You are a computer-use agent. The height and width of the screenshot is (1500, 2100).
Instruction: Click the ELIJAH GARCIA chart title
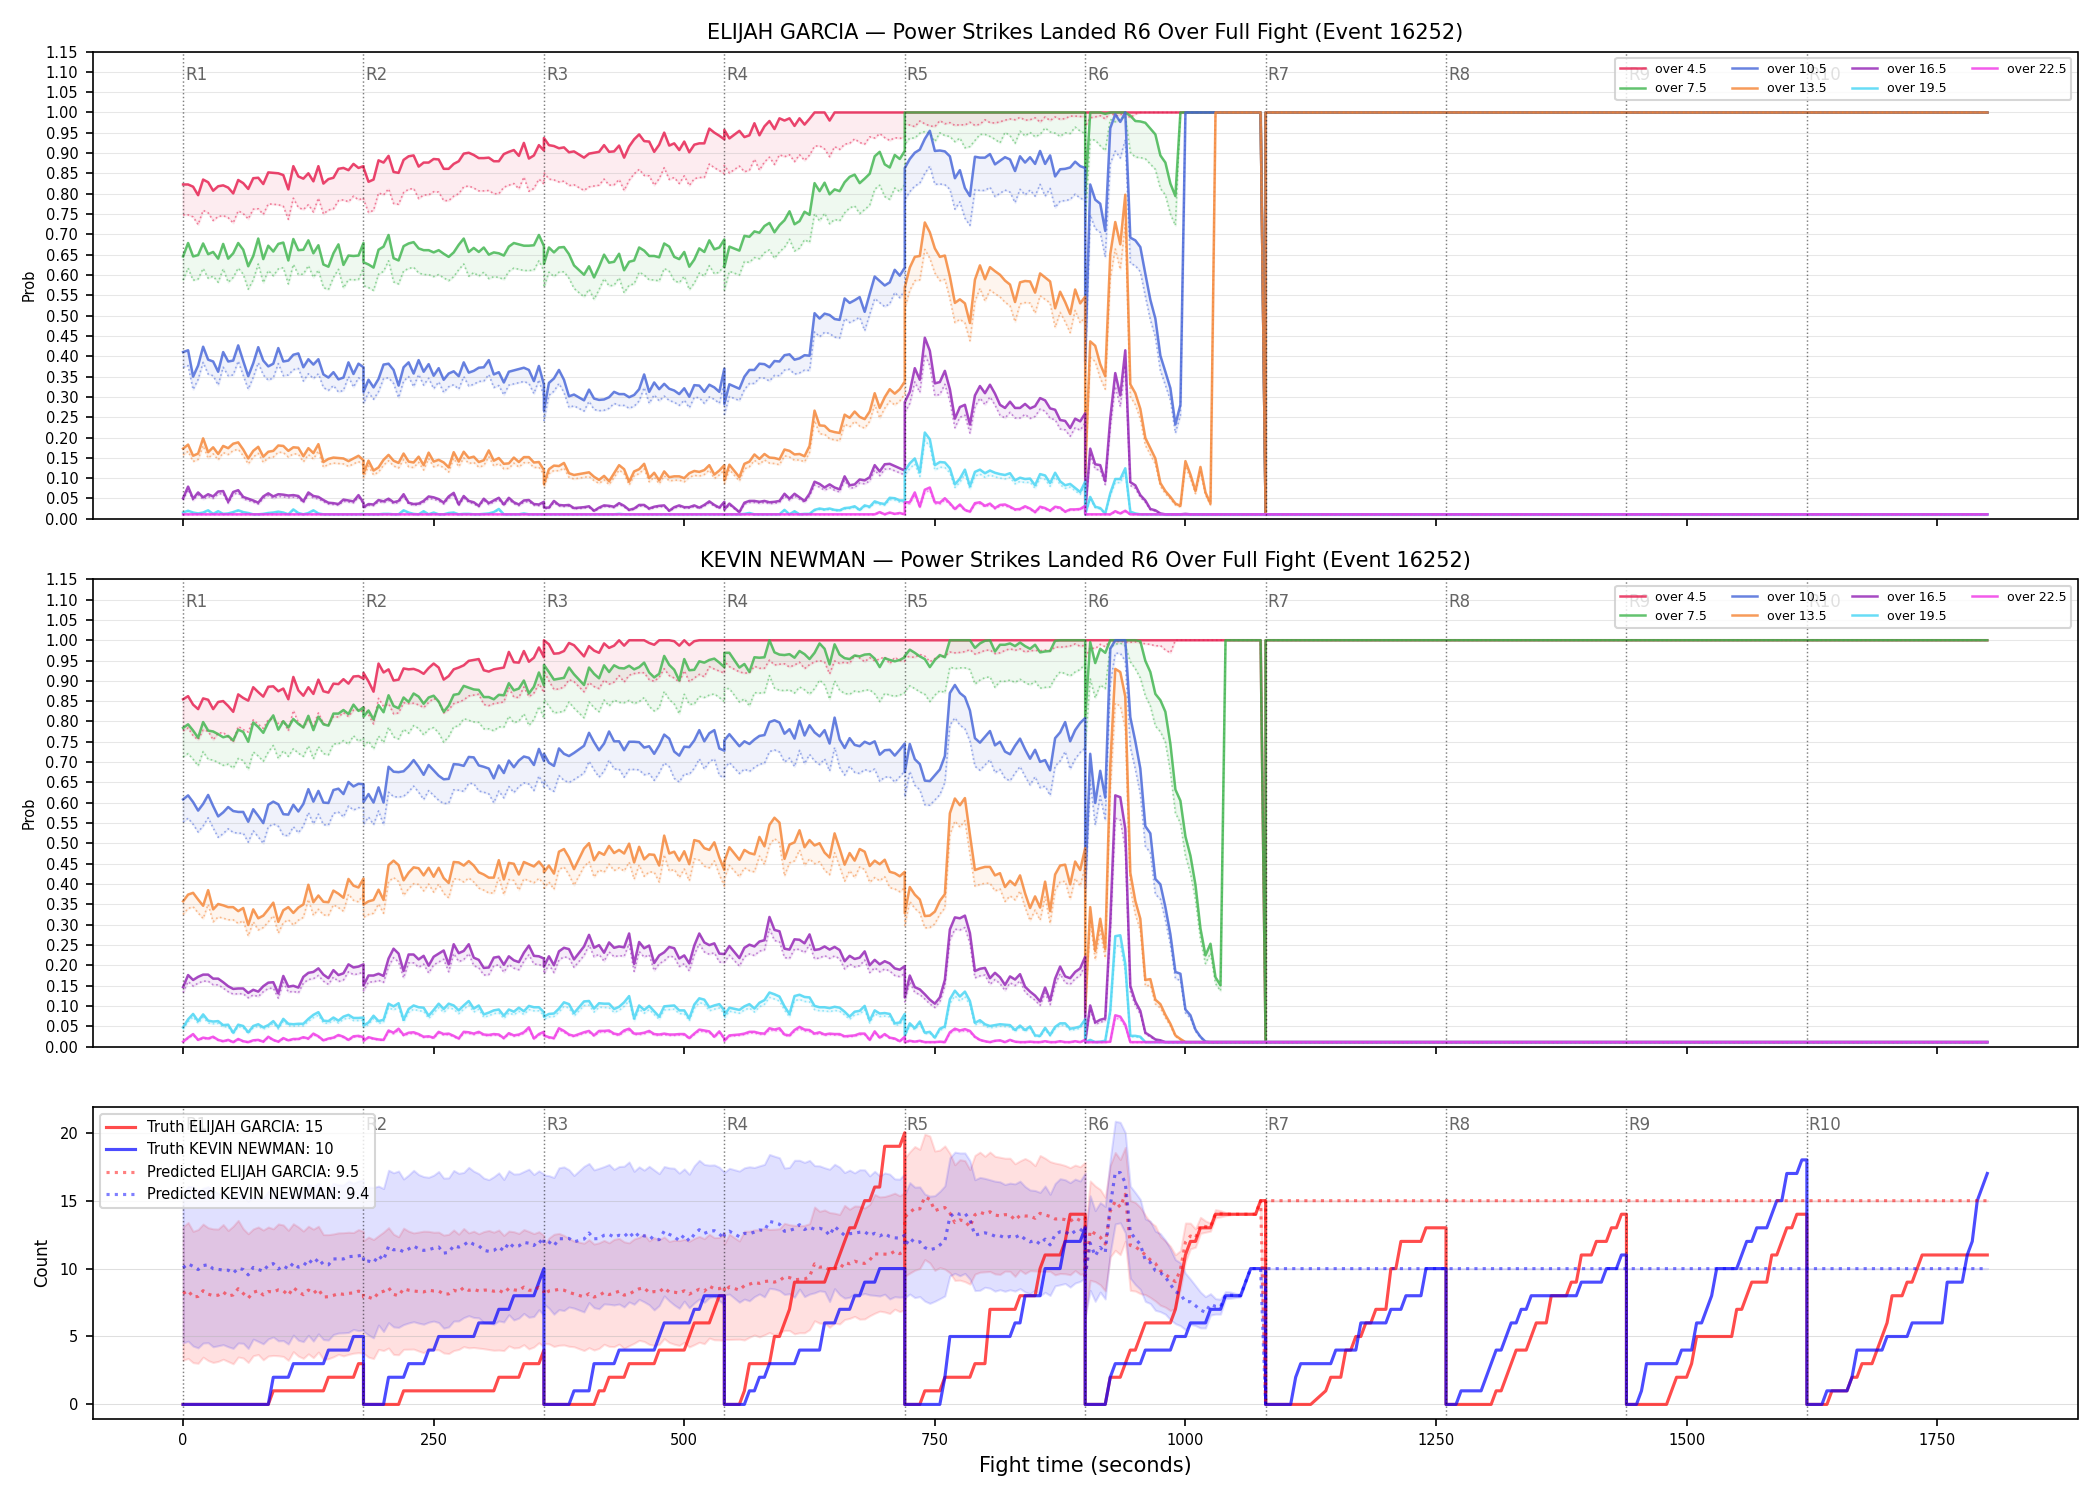click(x=1085, y=32)
